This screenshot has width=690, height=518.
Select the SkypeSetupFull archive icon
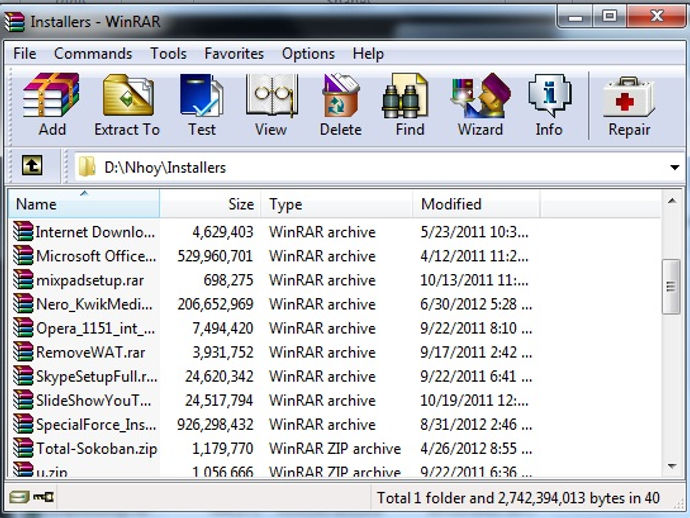point(23,375)
